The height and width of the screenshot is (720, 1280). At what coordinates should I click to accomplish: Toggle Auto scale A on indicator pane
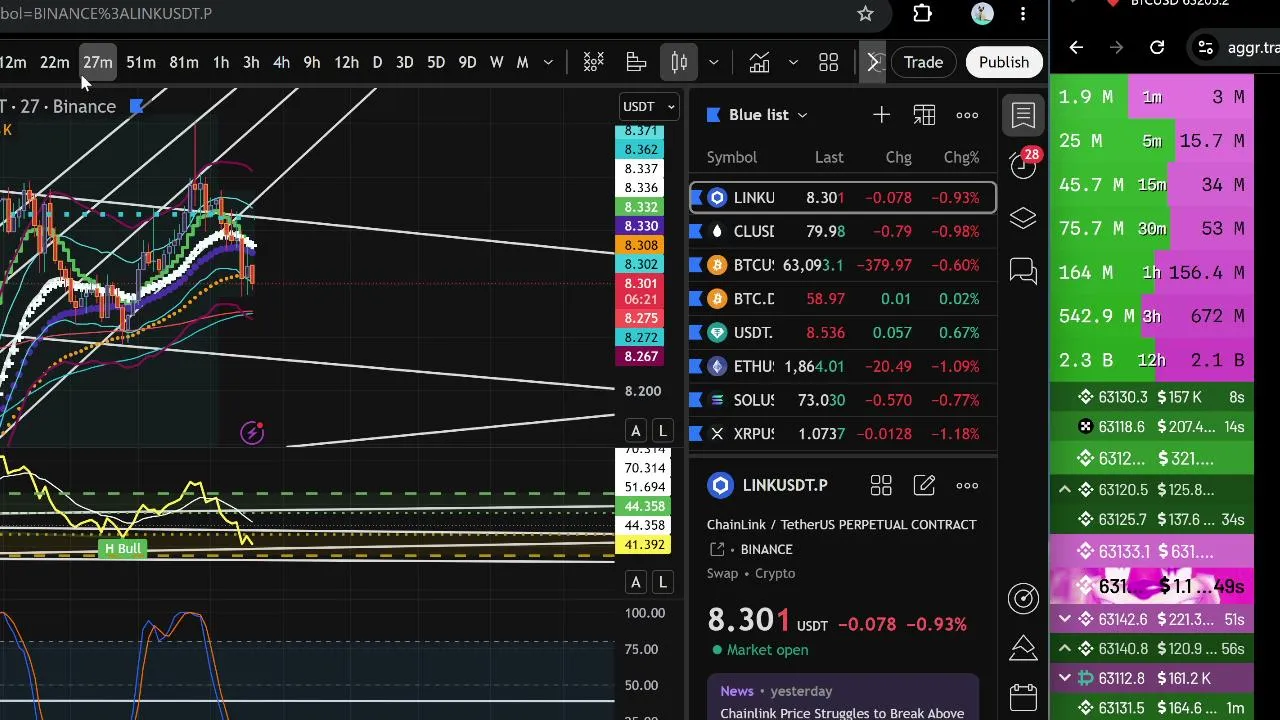pos(636,582)
